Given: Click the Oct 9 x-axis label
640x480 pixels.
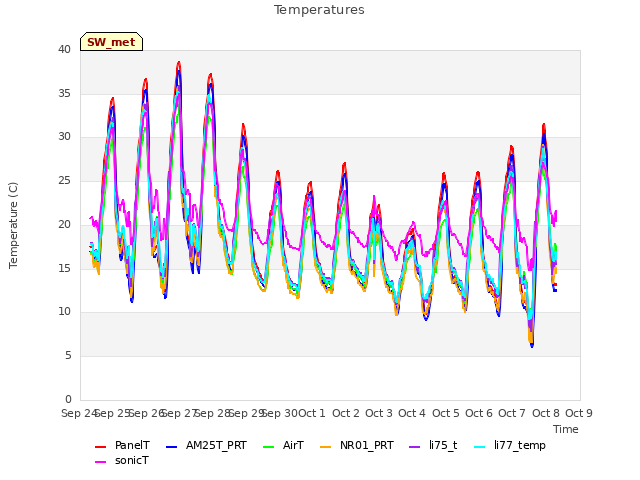Looking at the screenshot, I should pyautogui.click(x=579, y=413).
